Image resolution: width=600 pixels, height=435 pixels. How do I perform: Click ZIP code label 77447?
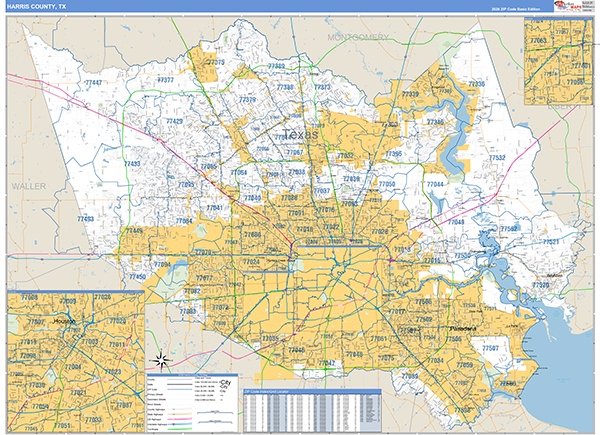point(93,83)
